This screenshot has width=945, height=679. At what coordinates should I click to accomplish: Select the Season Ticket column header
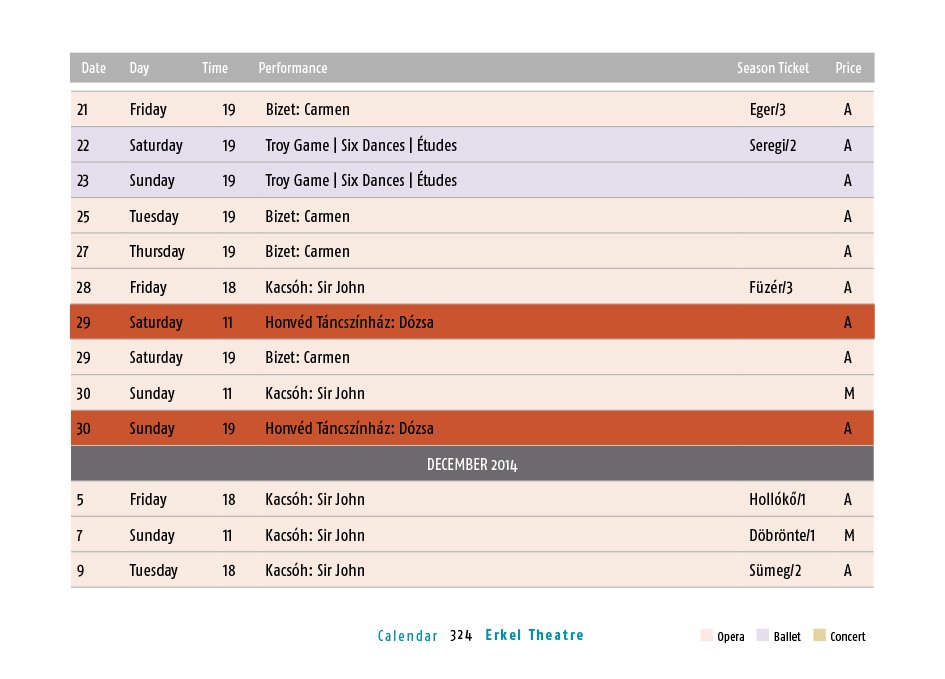pyautogui.click(x=773, y=68)
